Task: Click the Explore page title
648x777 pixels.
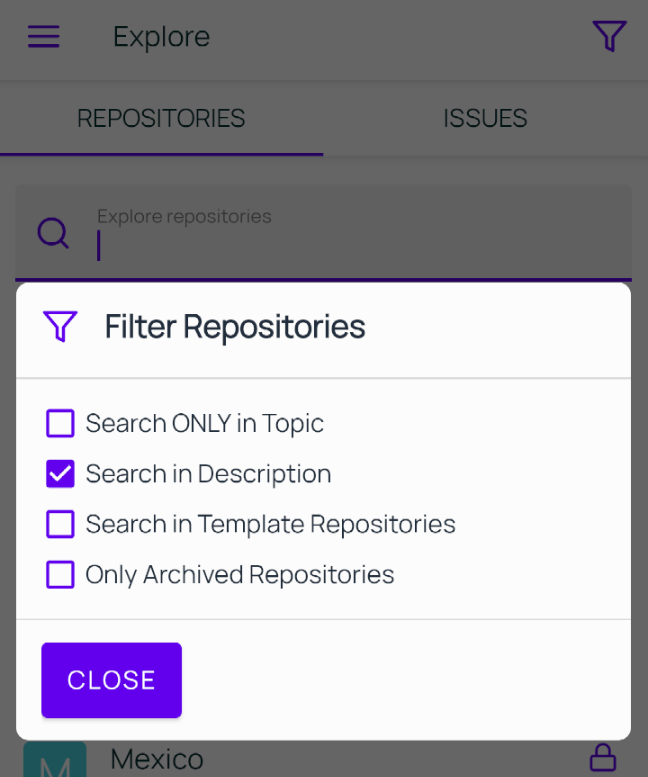Action: tap(162, 37)
